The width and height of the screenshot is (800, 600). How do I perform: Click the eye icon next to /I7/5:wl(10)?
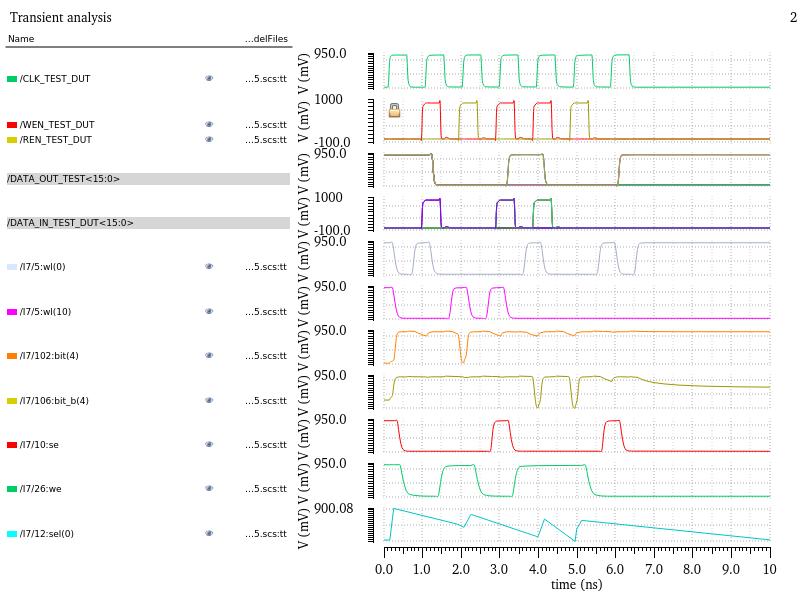click(x=209, y=312)
